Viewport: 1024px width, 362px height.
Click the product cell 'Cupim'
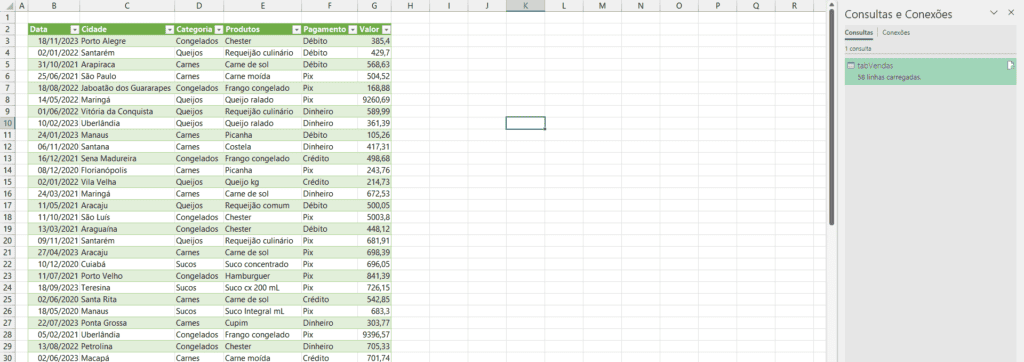click(x=263, y=323)
